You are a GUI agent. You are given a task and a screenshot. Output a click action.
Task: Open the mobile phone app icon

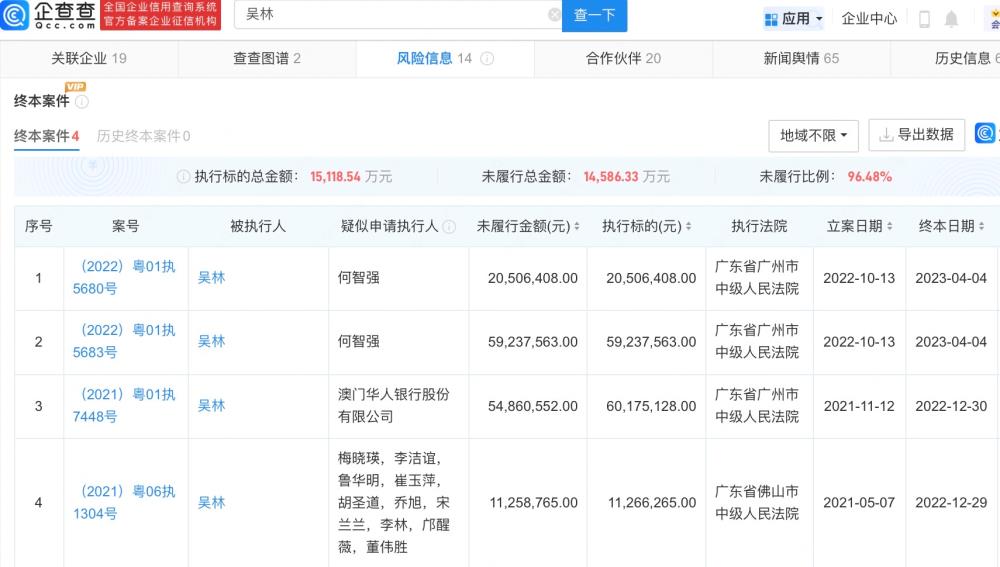(924, 19)
